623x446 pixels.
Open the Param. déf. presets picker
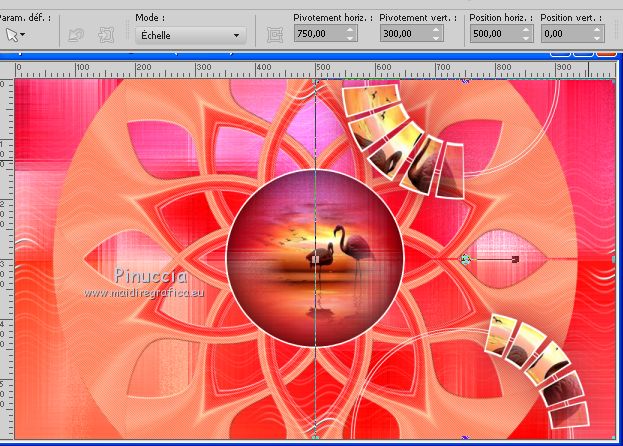[x=15, y=35]
